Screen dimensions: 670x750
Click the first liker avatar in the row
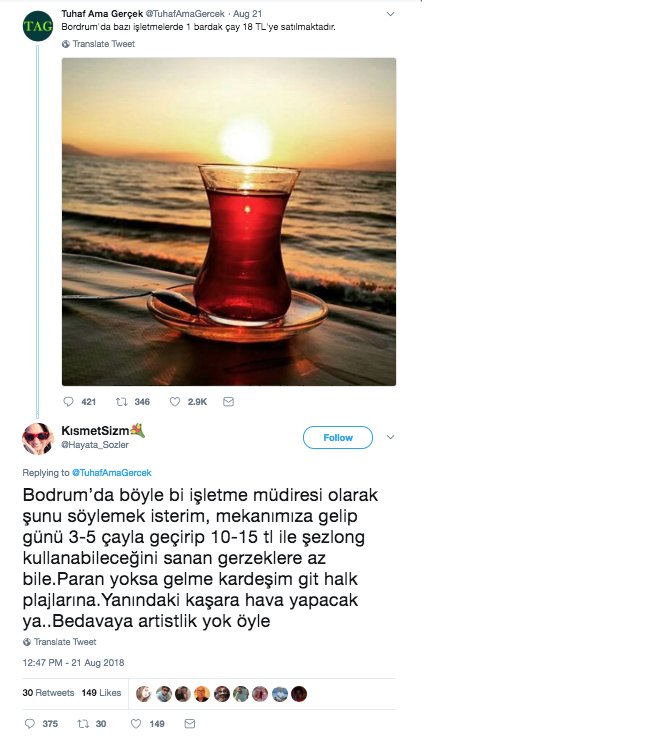143,694
